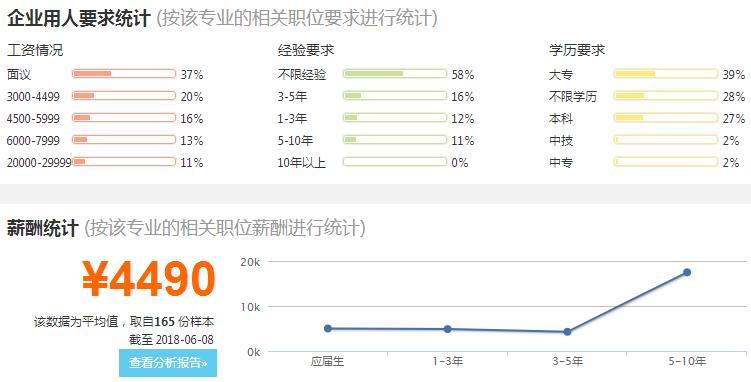Click the 中技 education label
The height and width of the screenshot is (382, 751).
click(x=561, y=141)
